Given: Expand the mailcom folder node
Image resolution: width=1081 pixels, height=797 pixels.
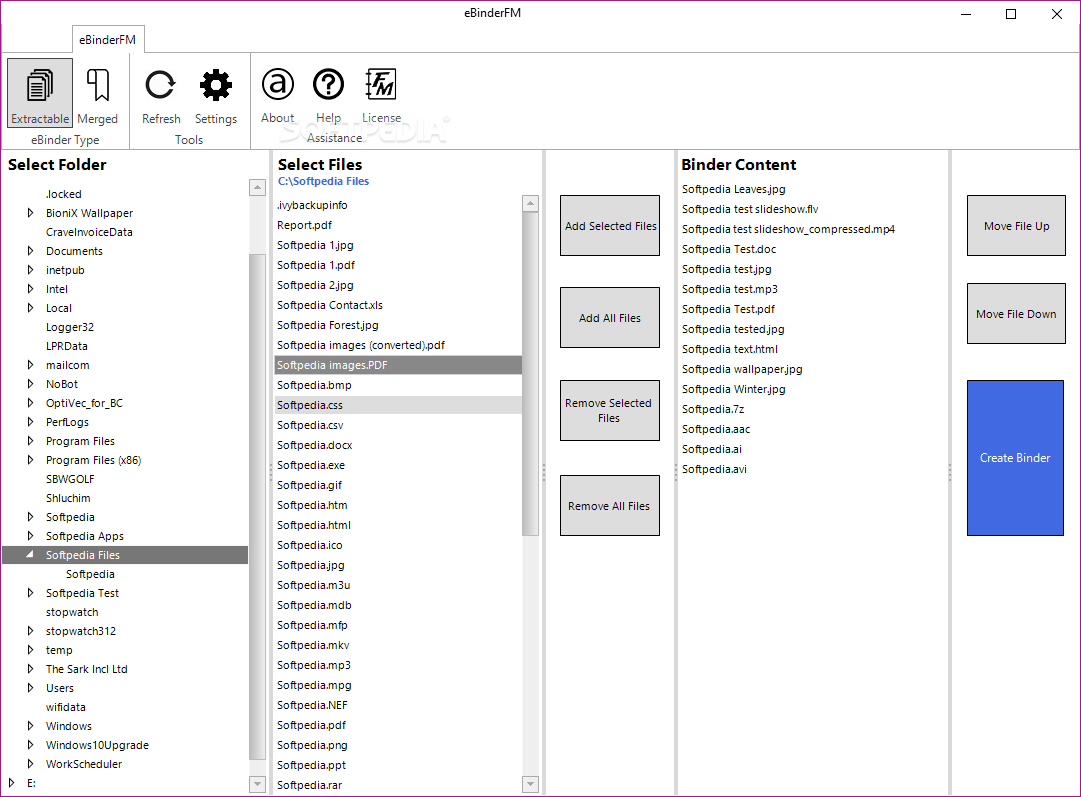Looking at the screenshot, I should [x=30, y=365].
